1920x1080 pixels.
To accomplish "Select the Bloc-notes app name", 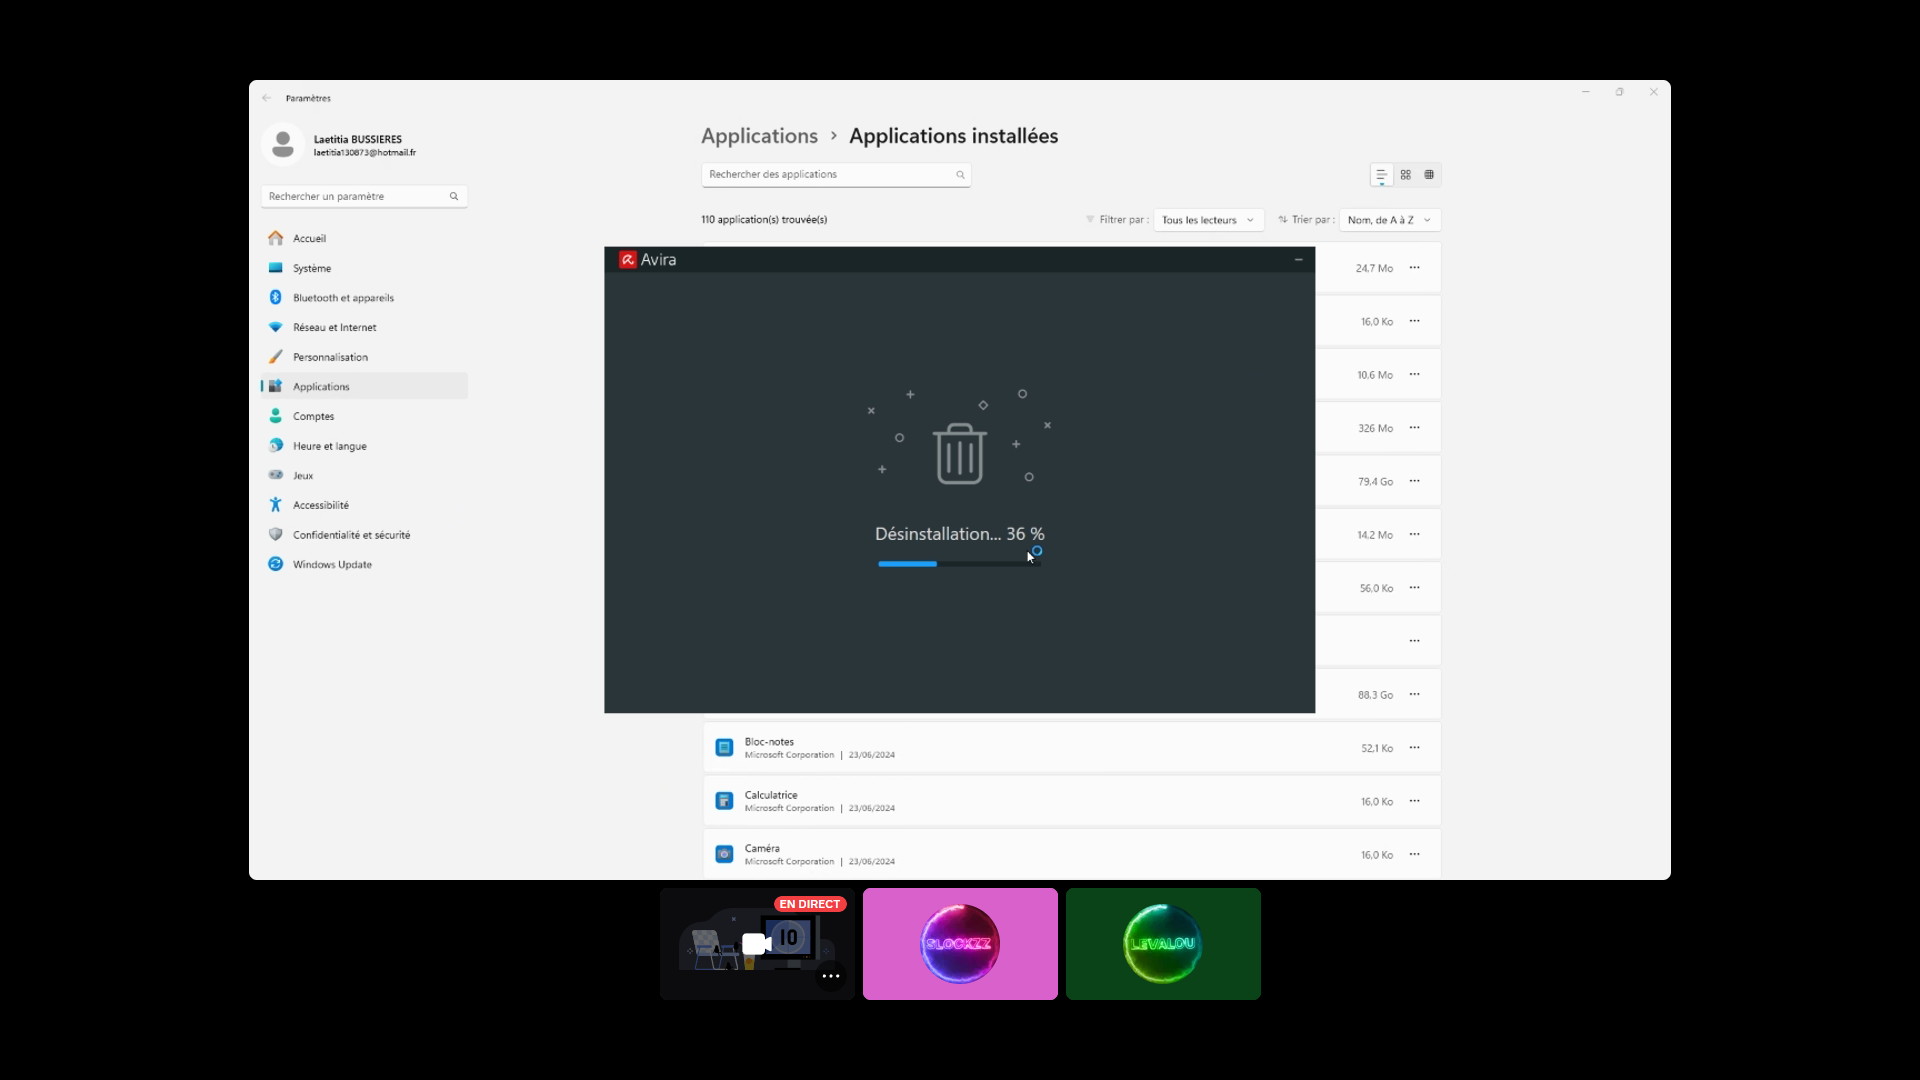I will [769, 742].
